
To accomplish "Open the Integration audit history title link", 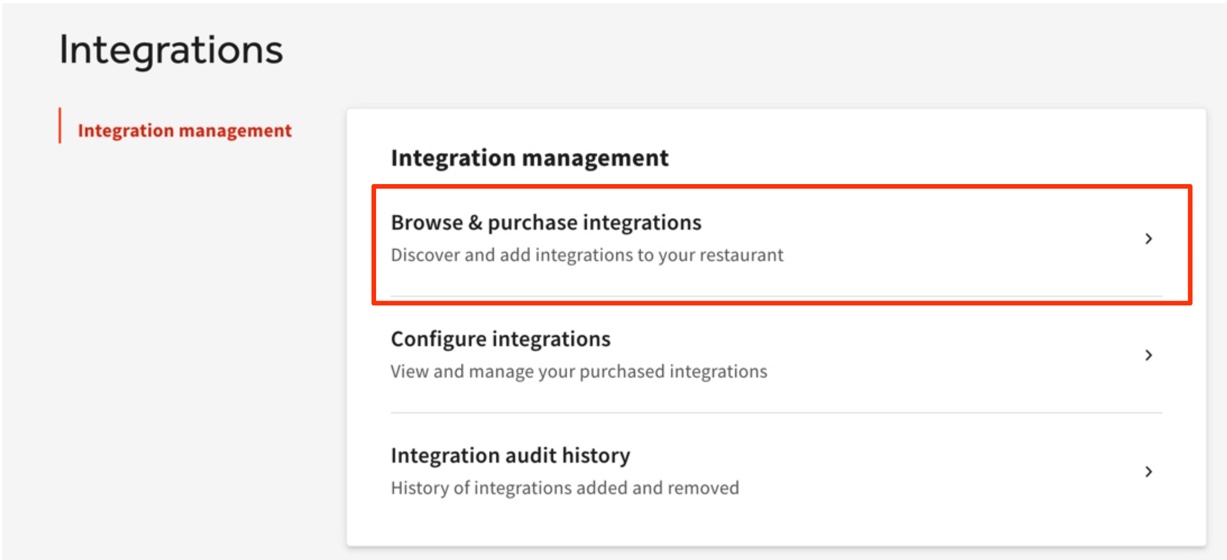I will point(510,456).
